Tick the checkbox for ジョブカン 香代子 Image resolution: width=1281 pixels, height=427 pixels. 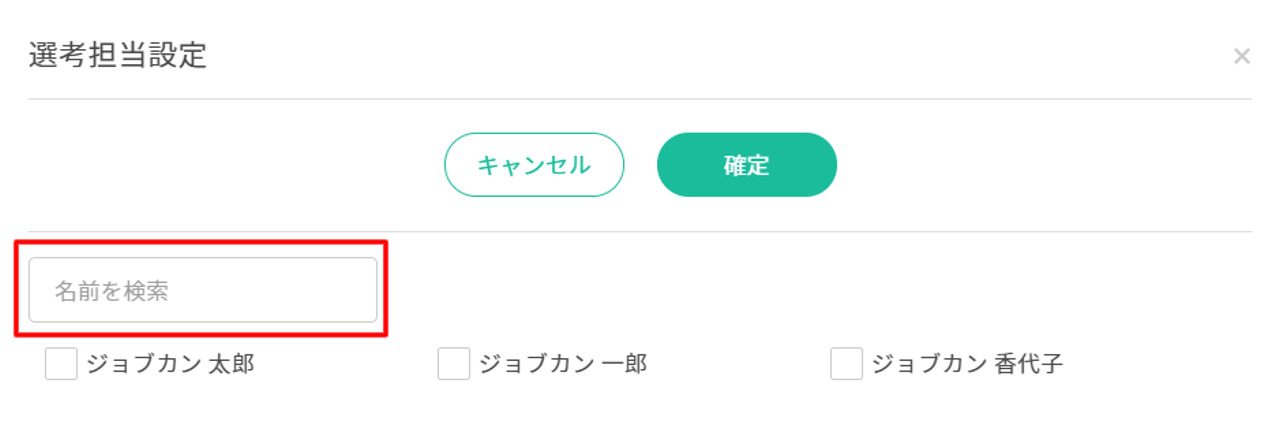[x=847, y=364]
